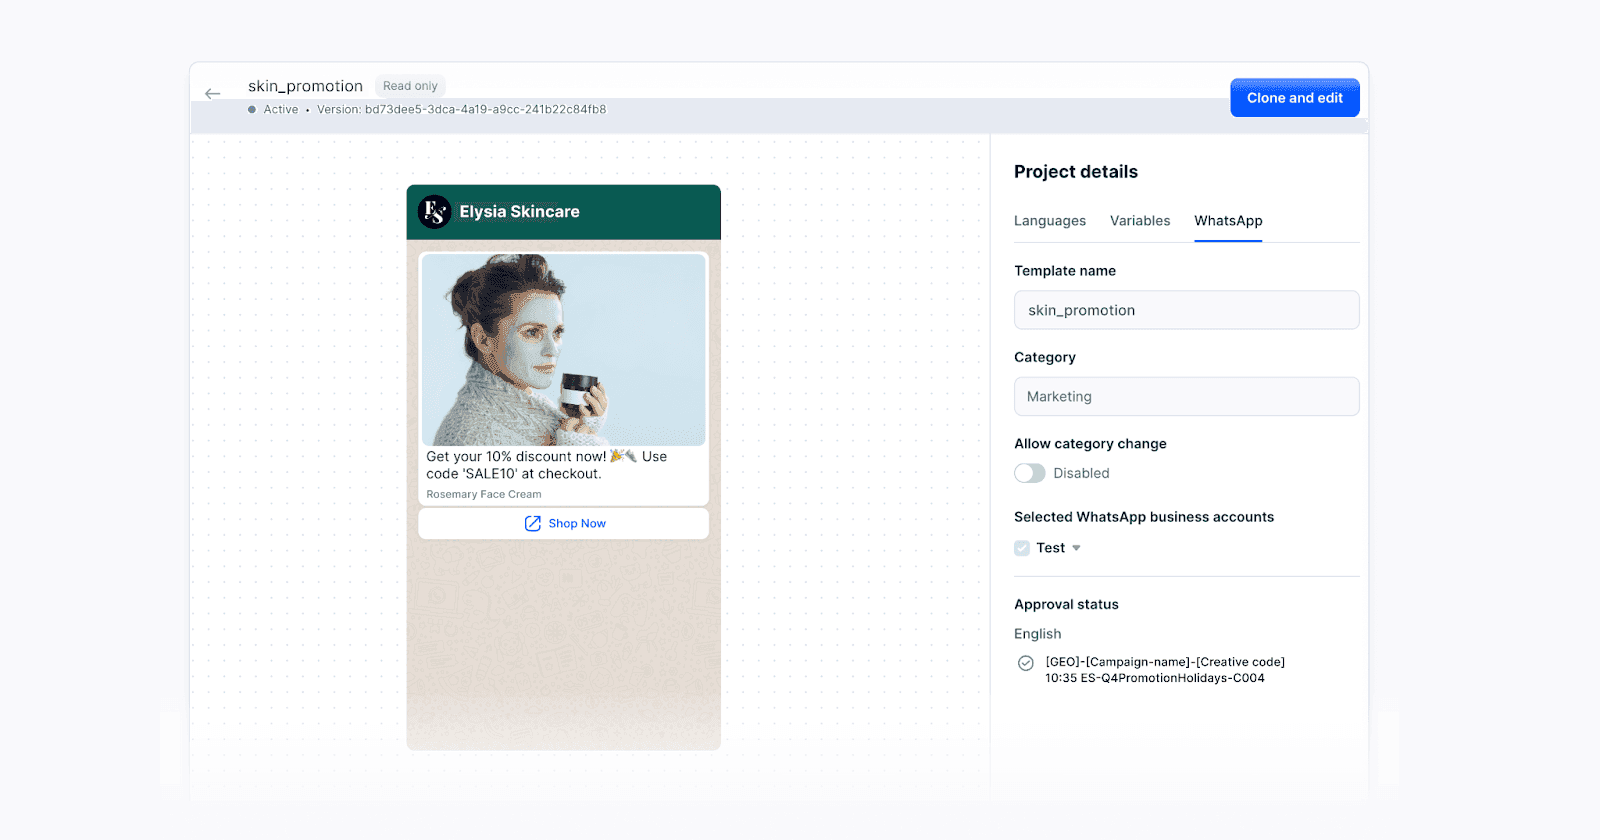1600x840 pixels.
Task: Click the ES-Q4PromotionHoliday-C004 text
Action: [x=1173, y=678]
